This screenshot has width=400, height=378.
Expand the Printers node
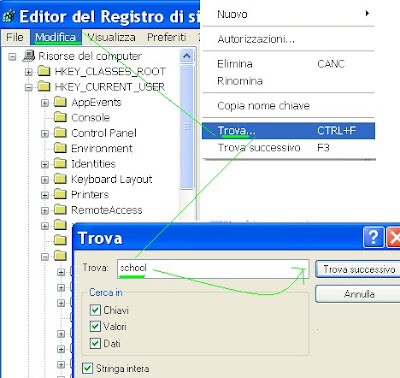tap(45, 195)
